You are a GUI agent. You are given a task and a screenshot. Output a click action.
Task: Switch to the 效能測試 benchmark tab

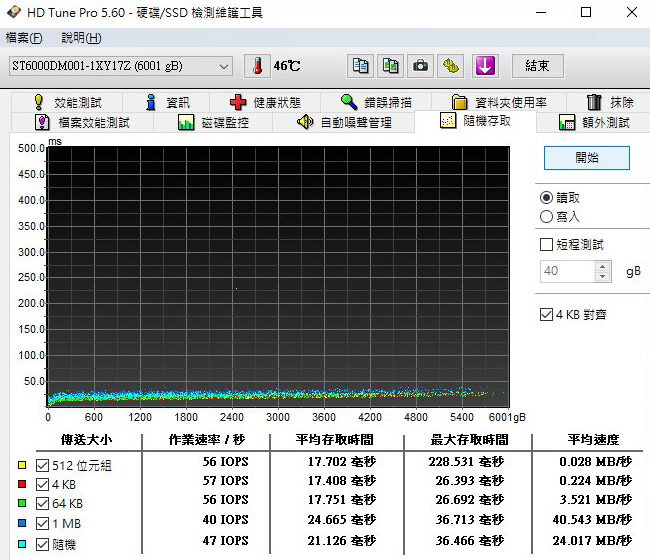pyautogui.click(x=67, y=102)
